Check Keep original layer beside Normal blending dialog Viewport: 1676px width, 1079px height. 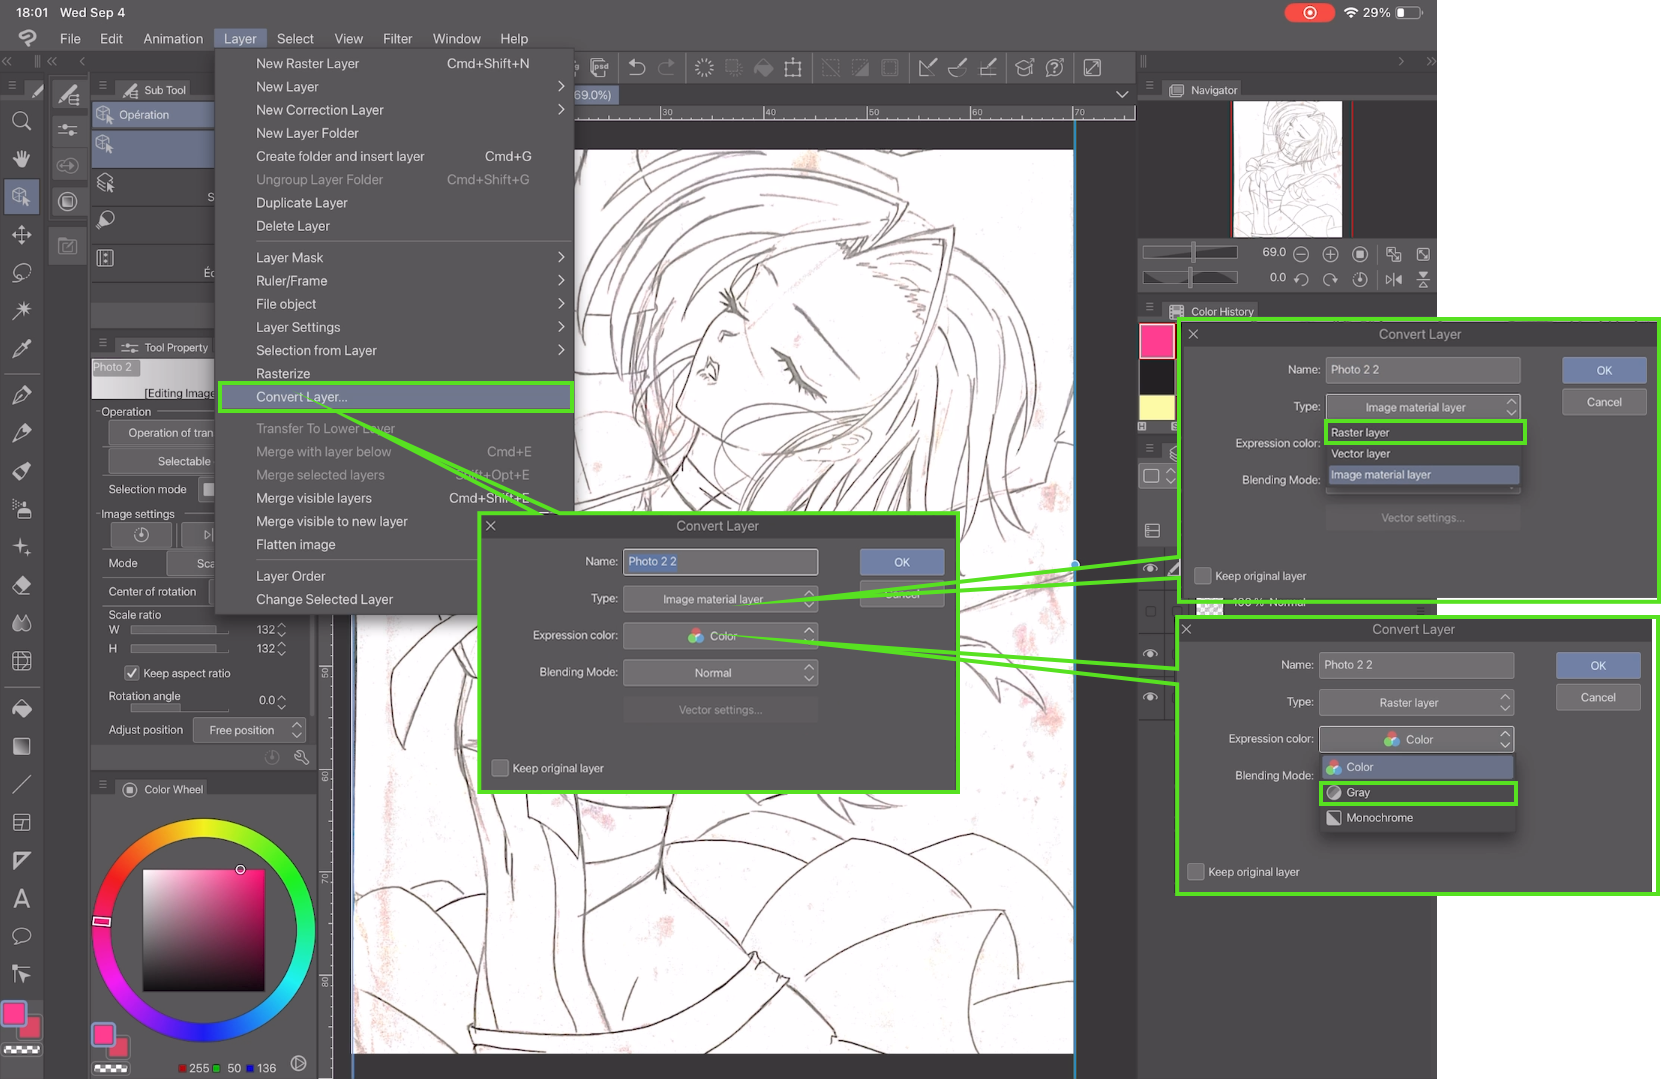click(x=501, y=768)
